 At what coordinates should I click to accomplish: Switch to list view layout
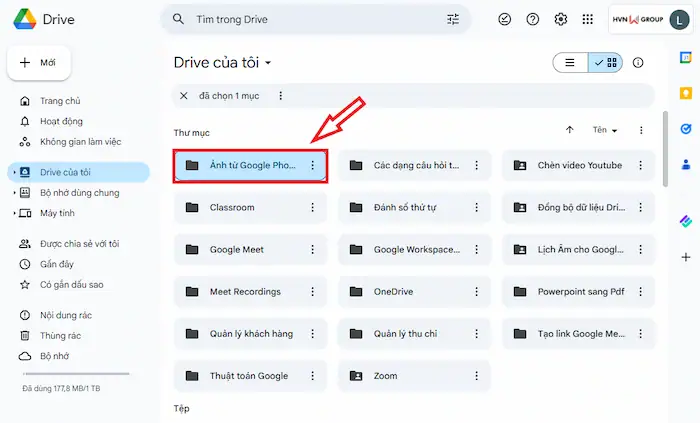point(570,62)
